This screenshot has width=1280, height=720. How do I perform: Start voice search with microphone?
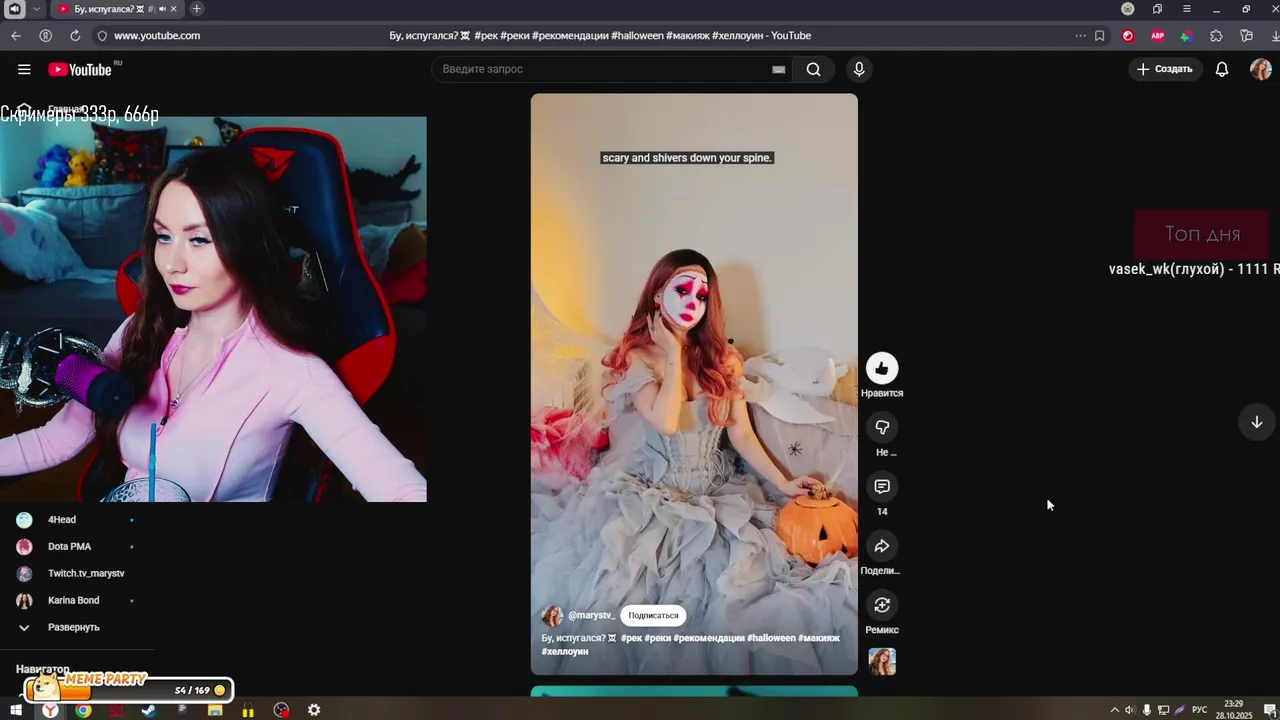point(858,69)
